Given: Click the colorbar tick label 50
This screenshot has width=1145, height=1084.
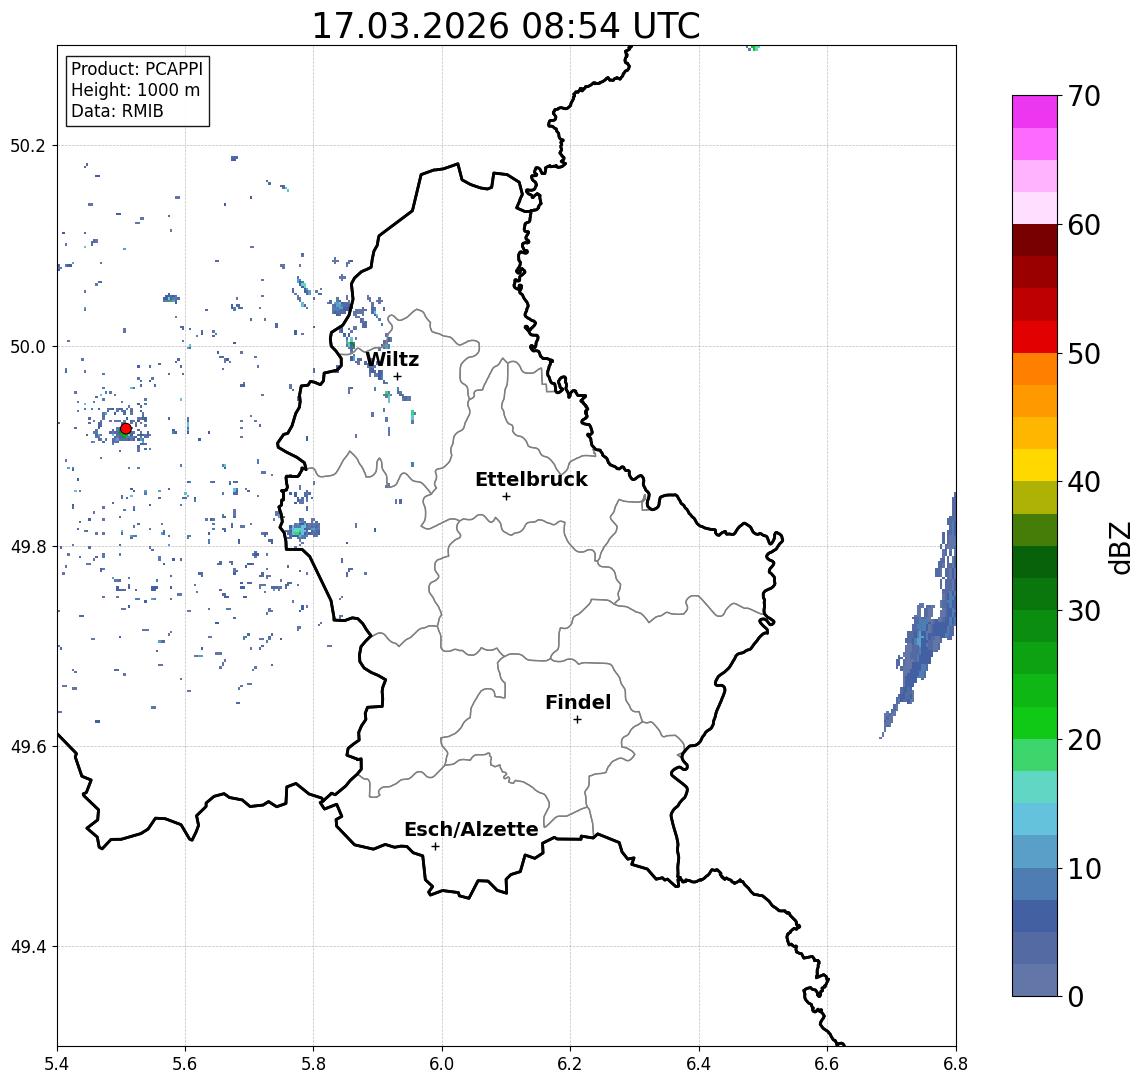Looking at the screenshot, I should click(1084, 354).
